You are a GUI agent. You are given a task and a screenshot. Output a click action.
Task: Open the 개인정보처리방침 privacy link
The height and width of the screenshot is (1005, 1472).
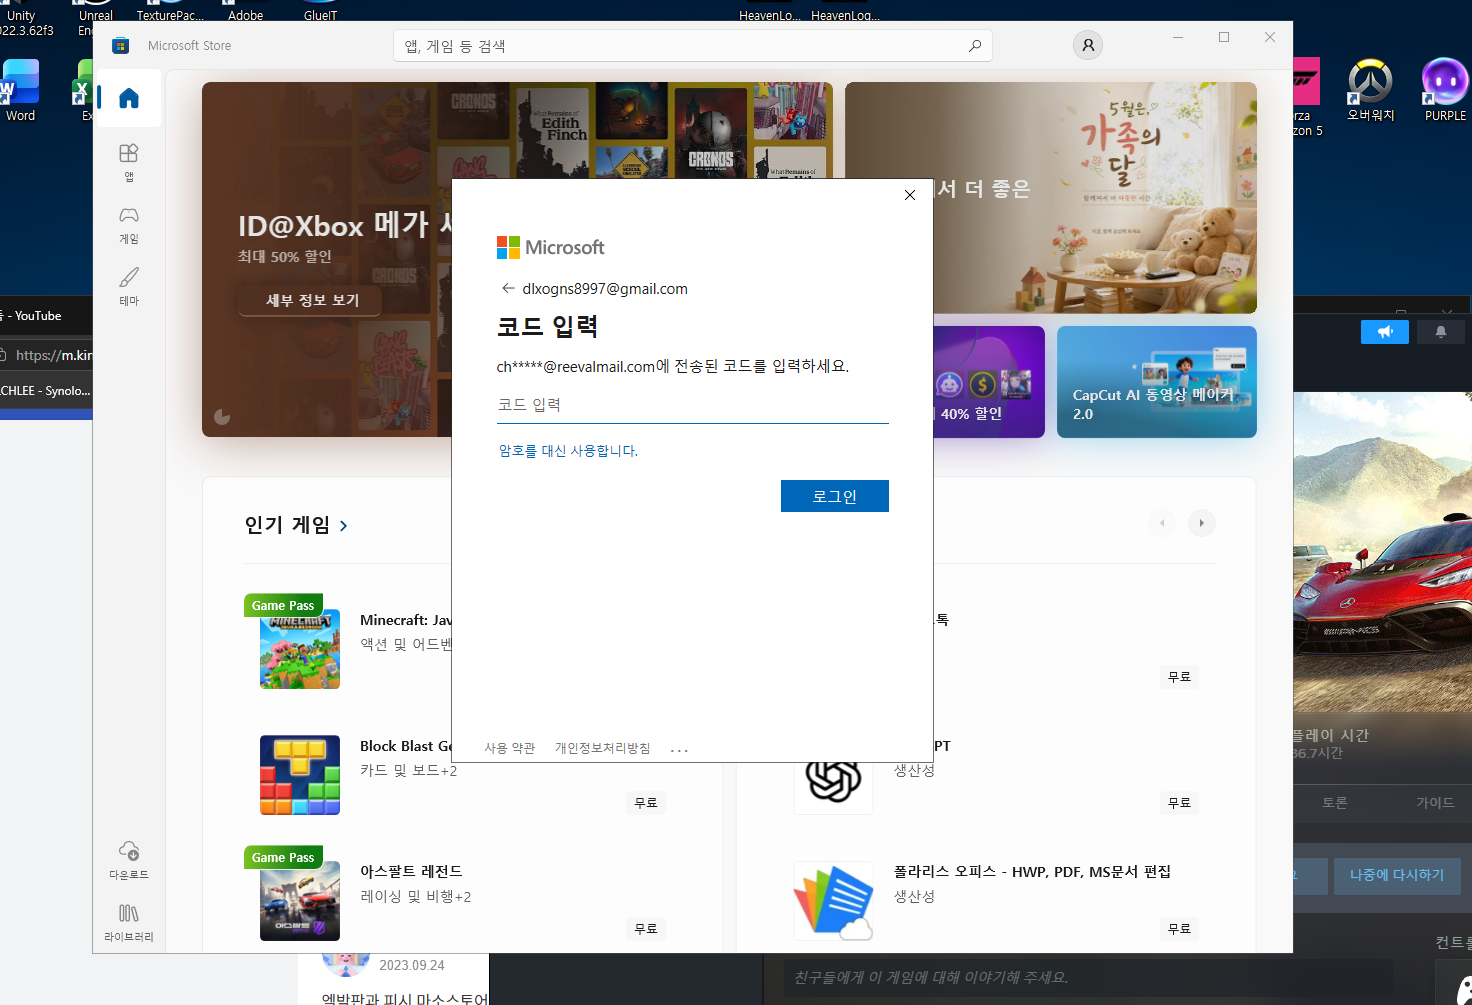(x=603, y=748)
